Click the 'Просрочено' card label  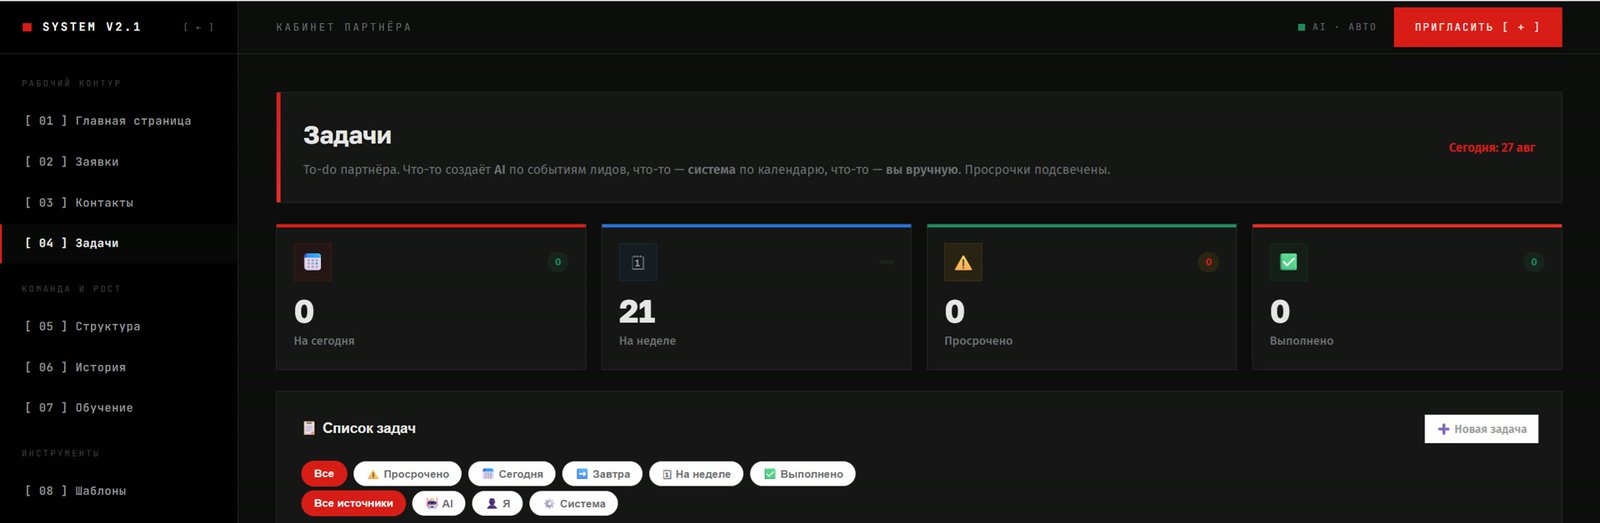click(x=978, y=341)
